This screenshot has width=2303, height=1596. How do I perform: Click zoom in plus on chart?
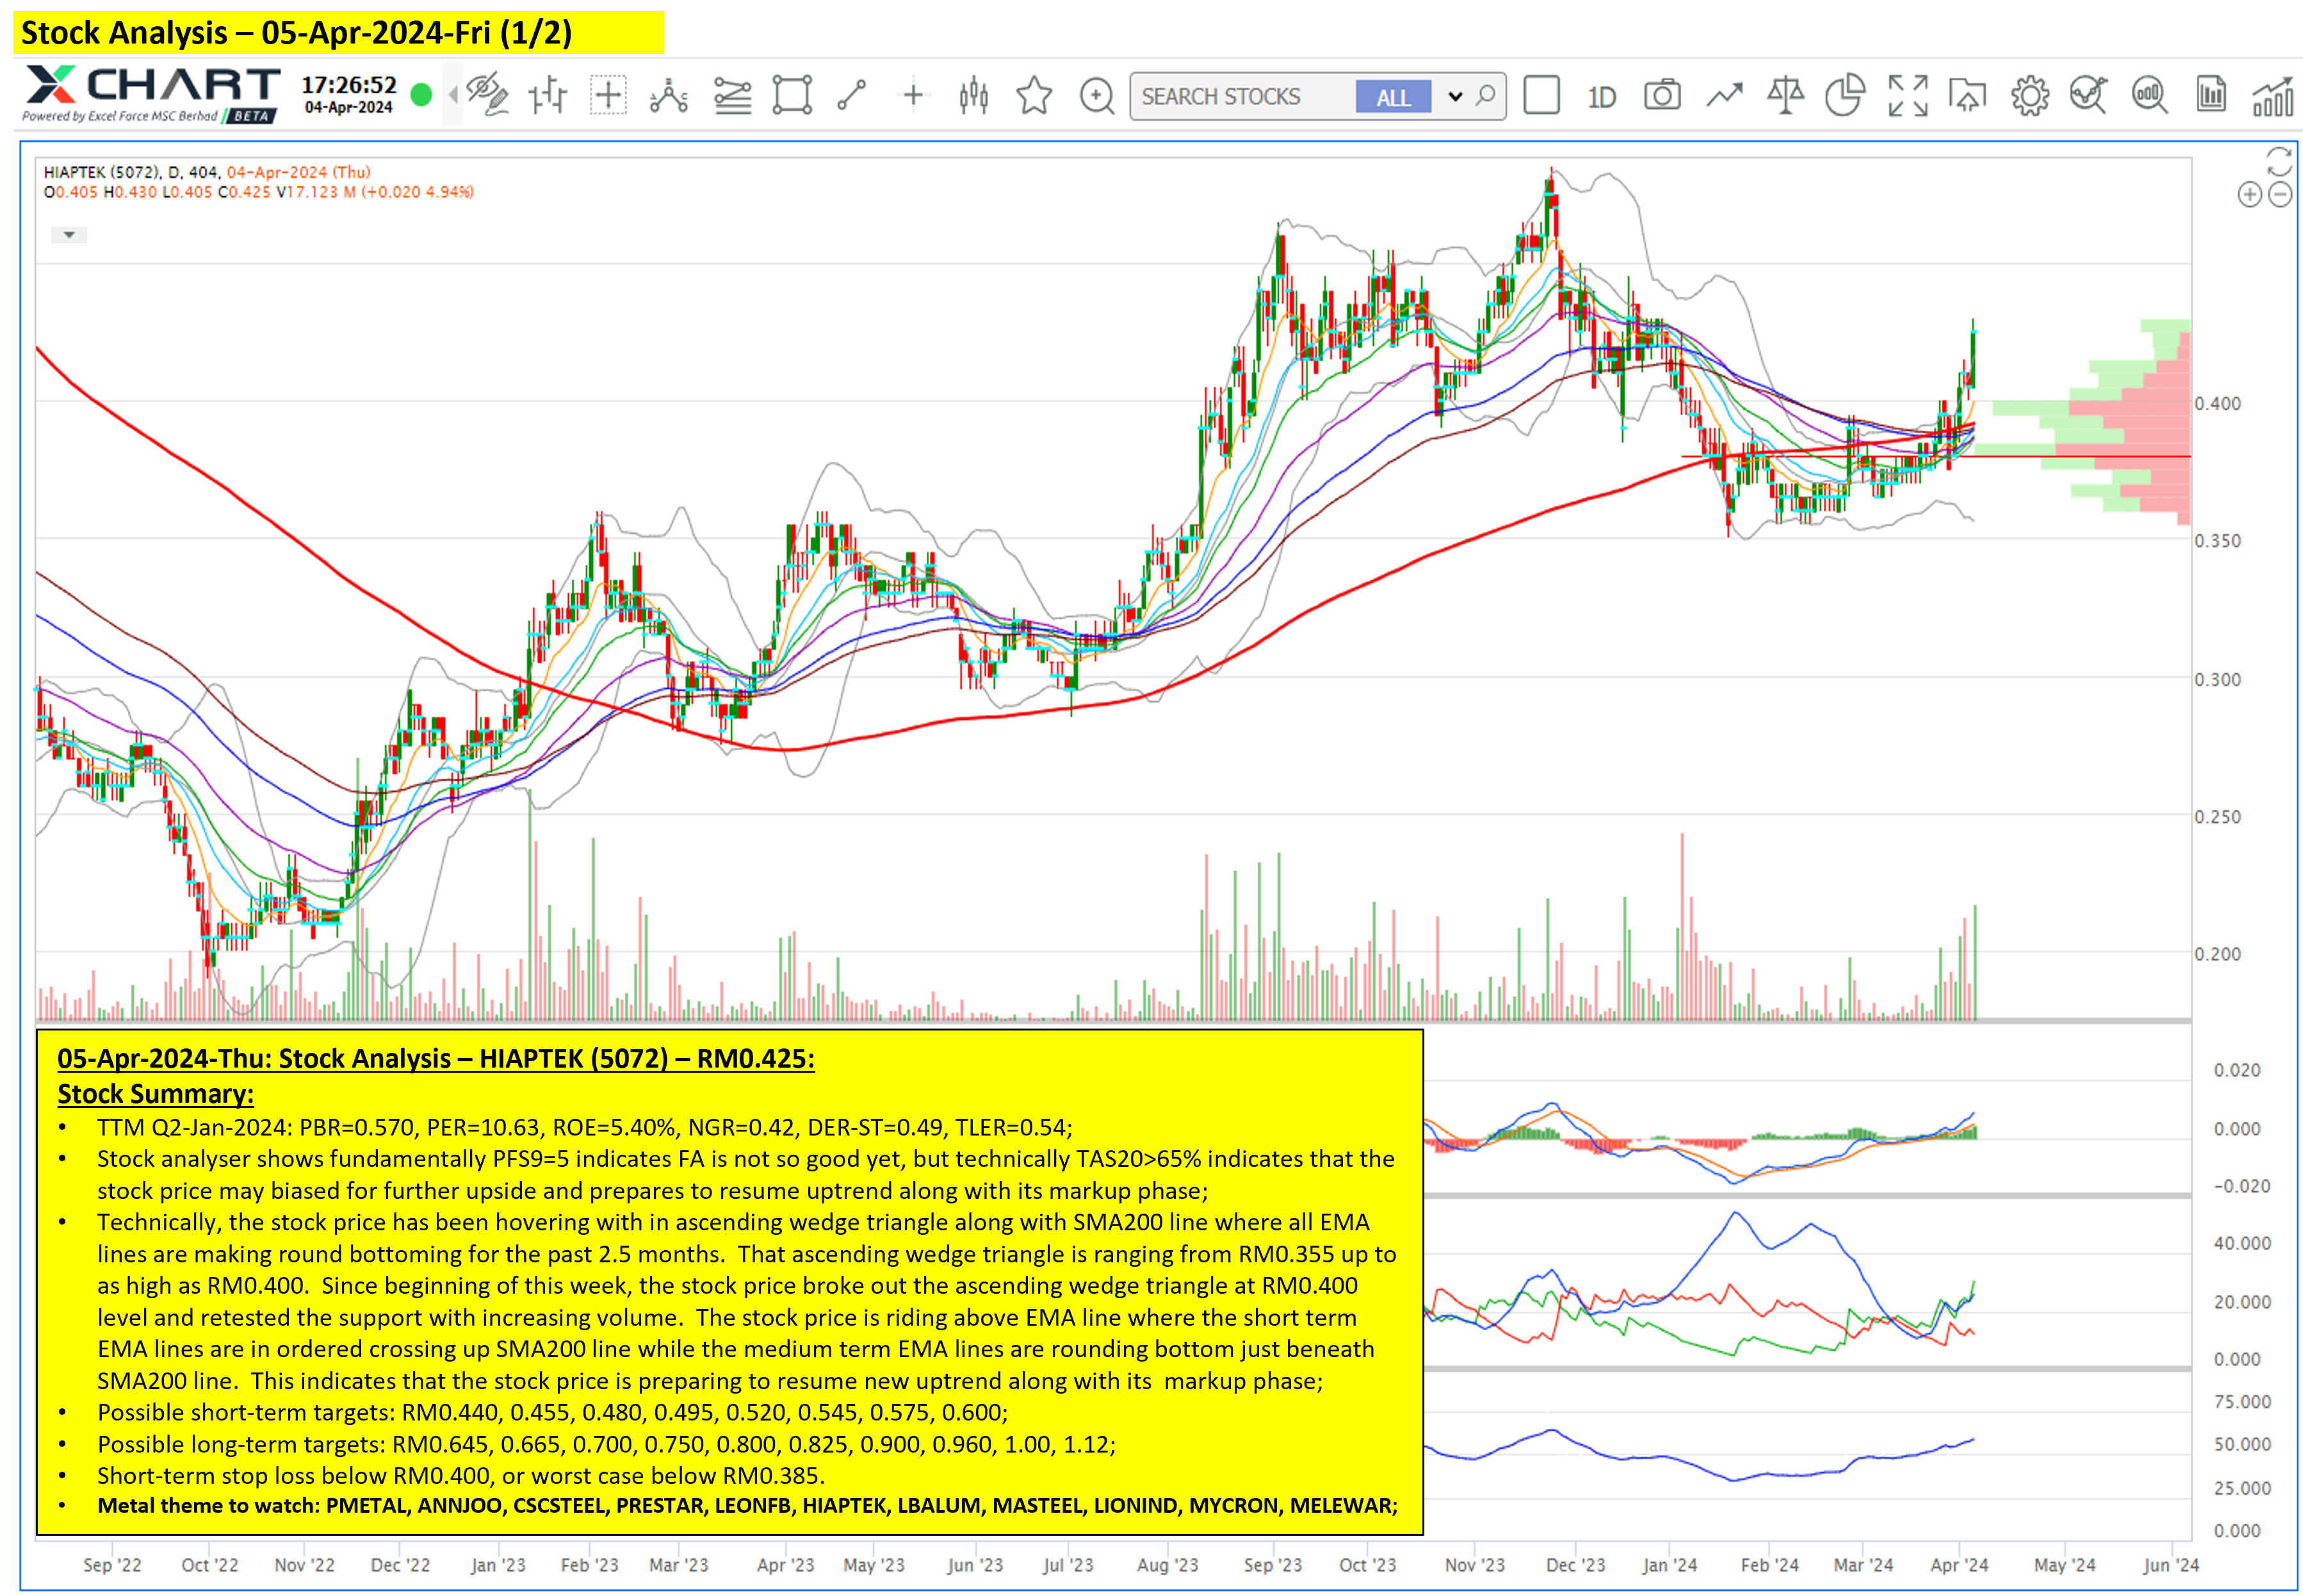2249,195
